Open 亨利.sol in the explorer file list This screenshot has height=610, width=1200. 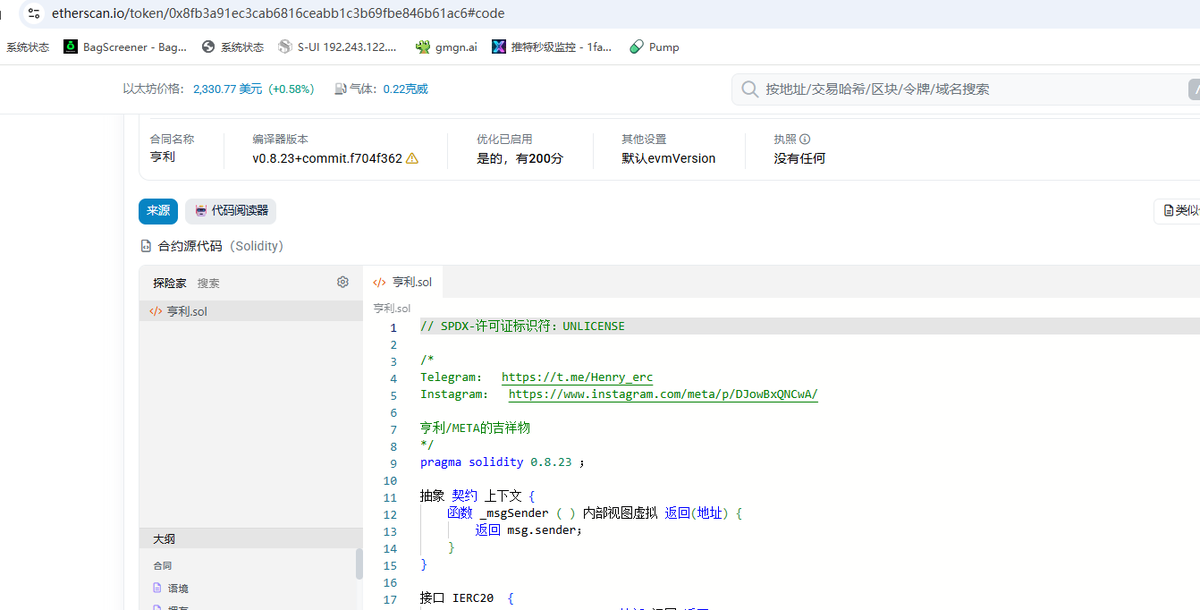click(x=250, y=312)
